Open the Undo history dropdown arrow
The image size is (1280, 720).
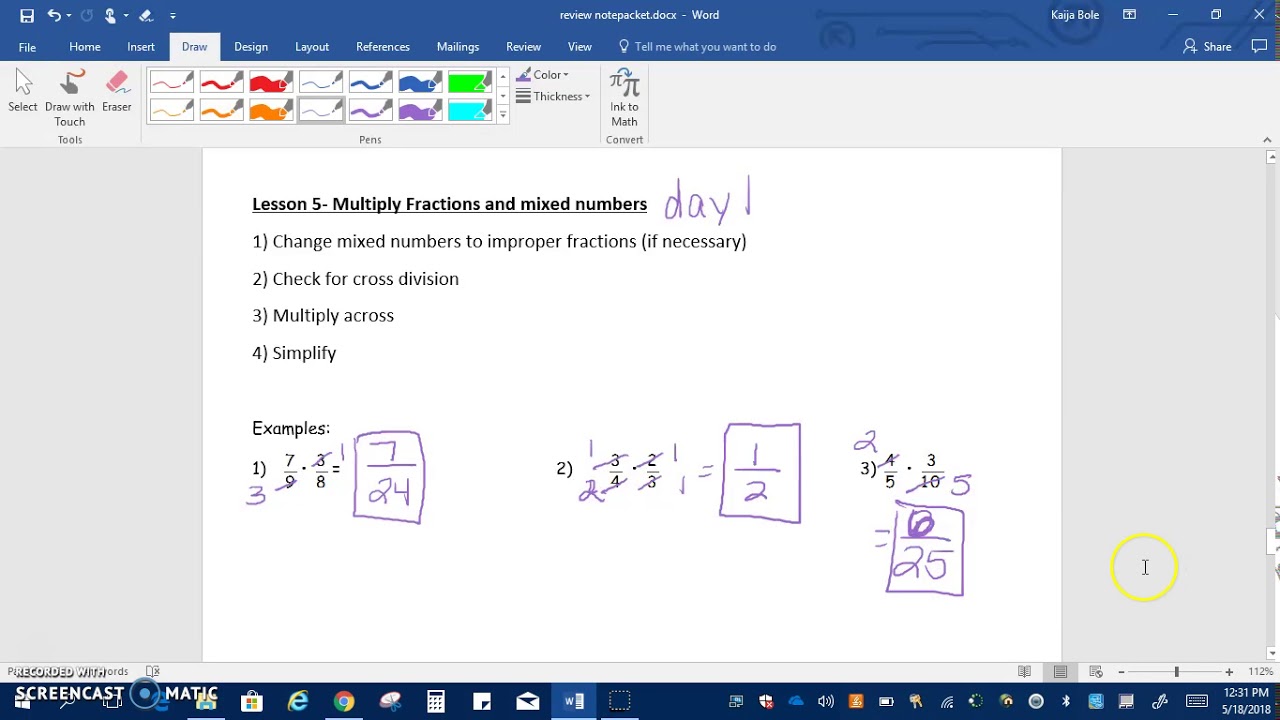[x=70, y=16]
